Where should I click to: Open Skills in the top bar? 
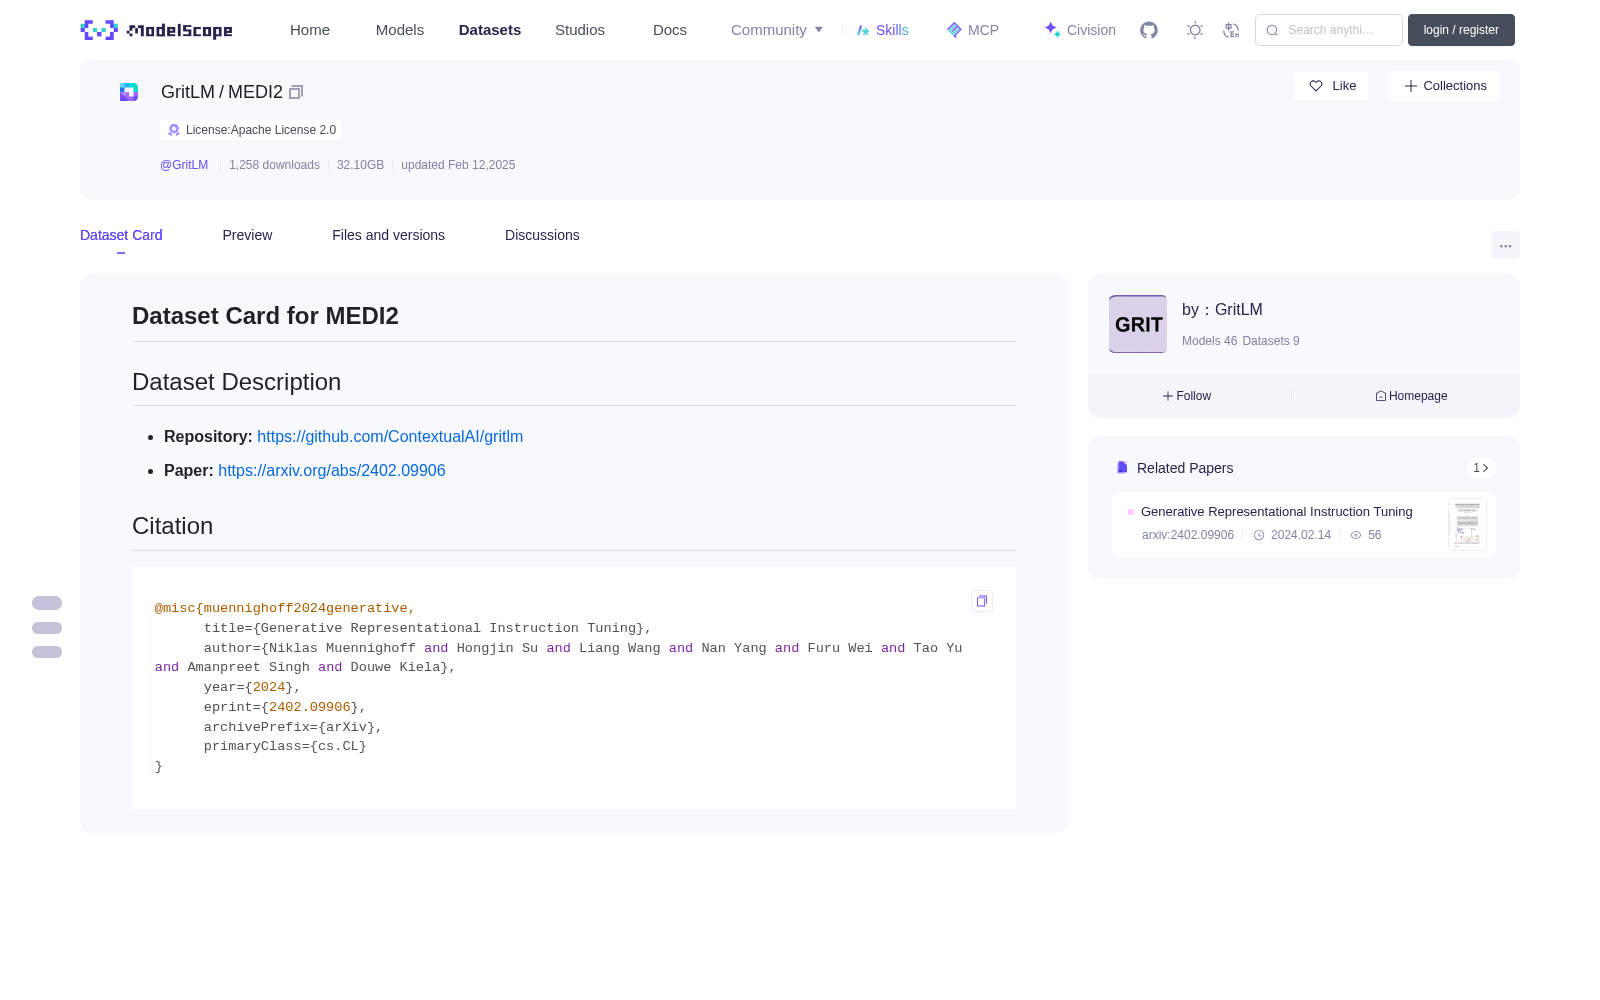pyautogui.click(x=883, y=30)
